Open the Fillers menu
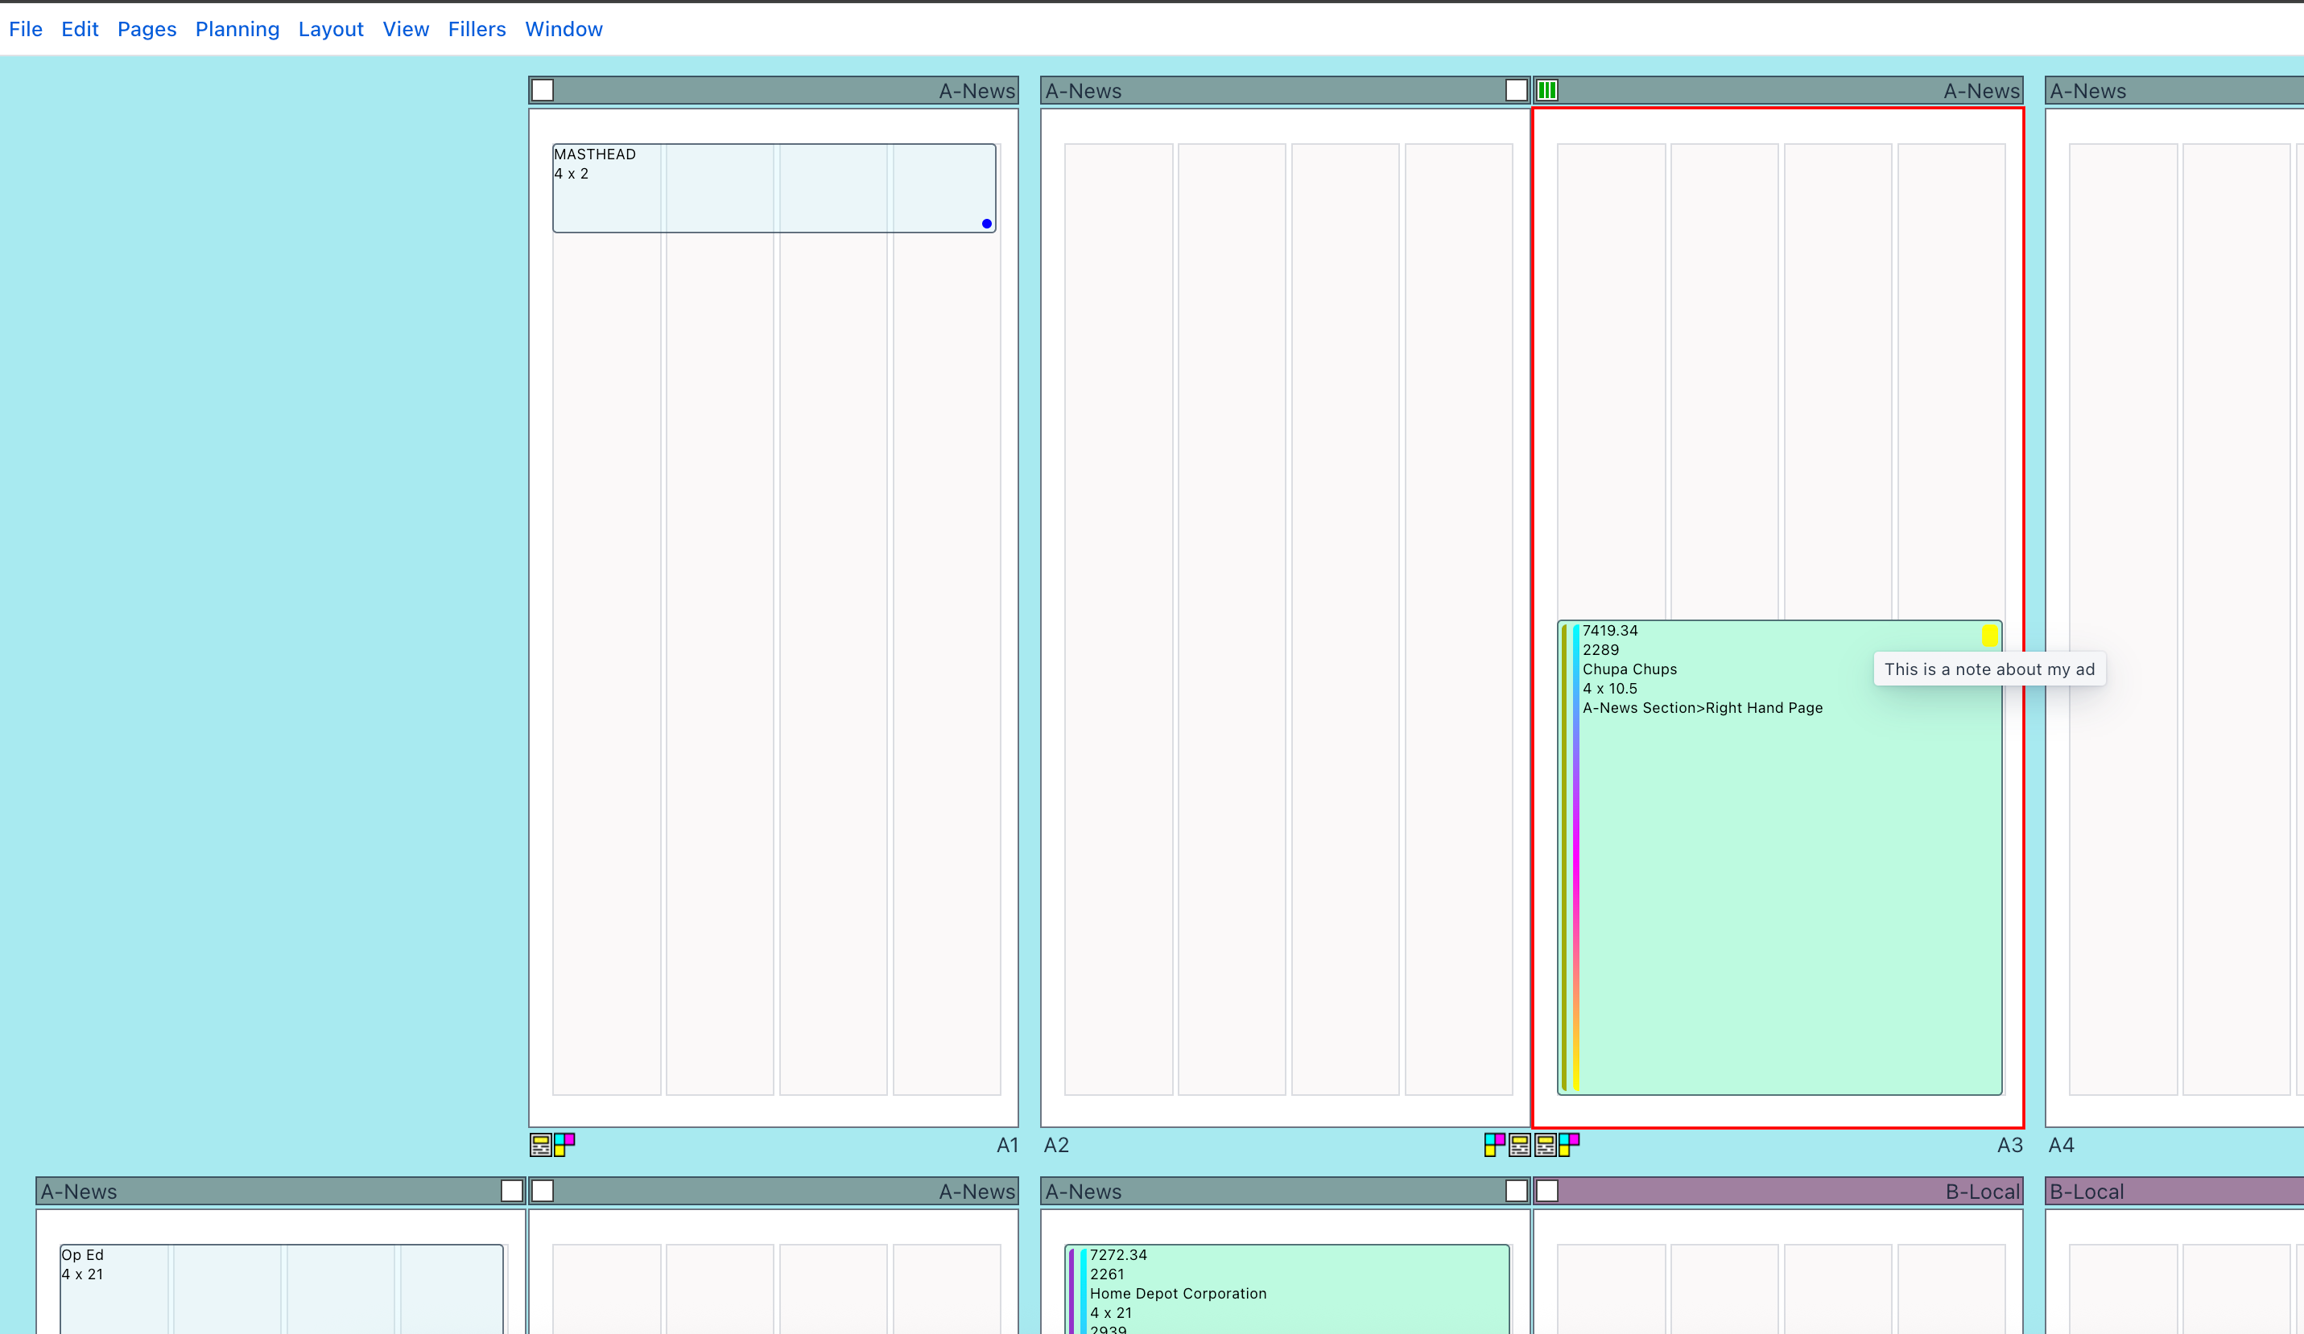Screen dimensions: 2304x1334 coord(476,29)
